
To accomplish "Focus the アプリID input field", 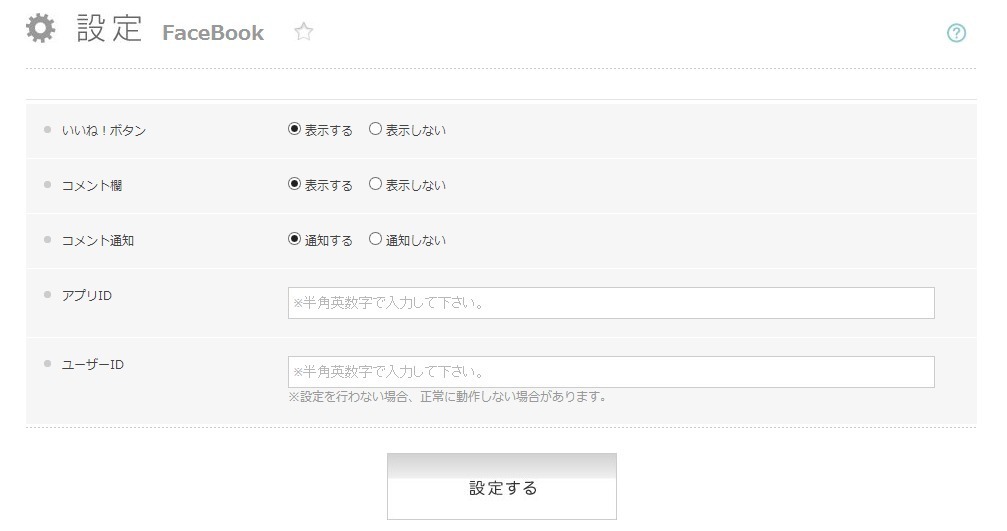I will click(x=611, y=303).
